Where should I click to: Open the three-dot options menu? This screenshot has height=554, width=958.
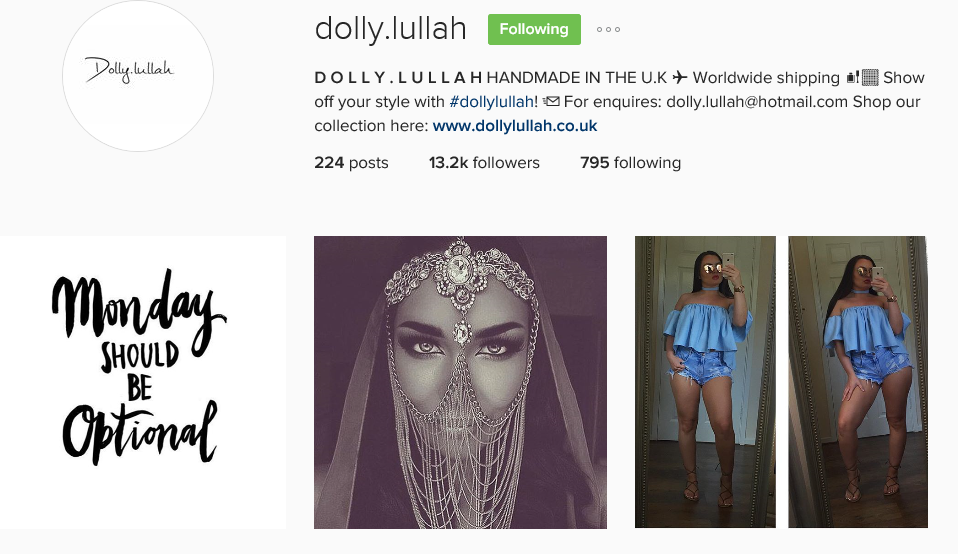608,29
